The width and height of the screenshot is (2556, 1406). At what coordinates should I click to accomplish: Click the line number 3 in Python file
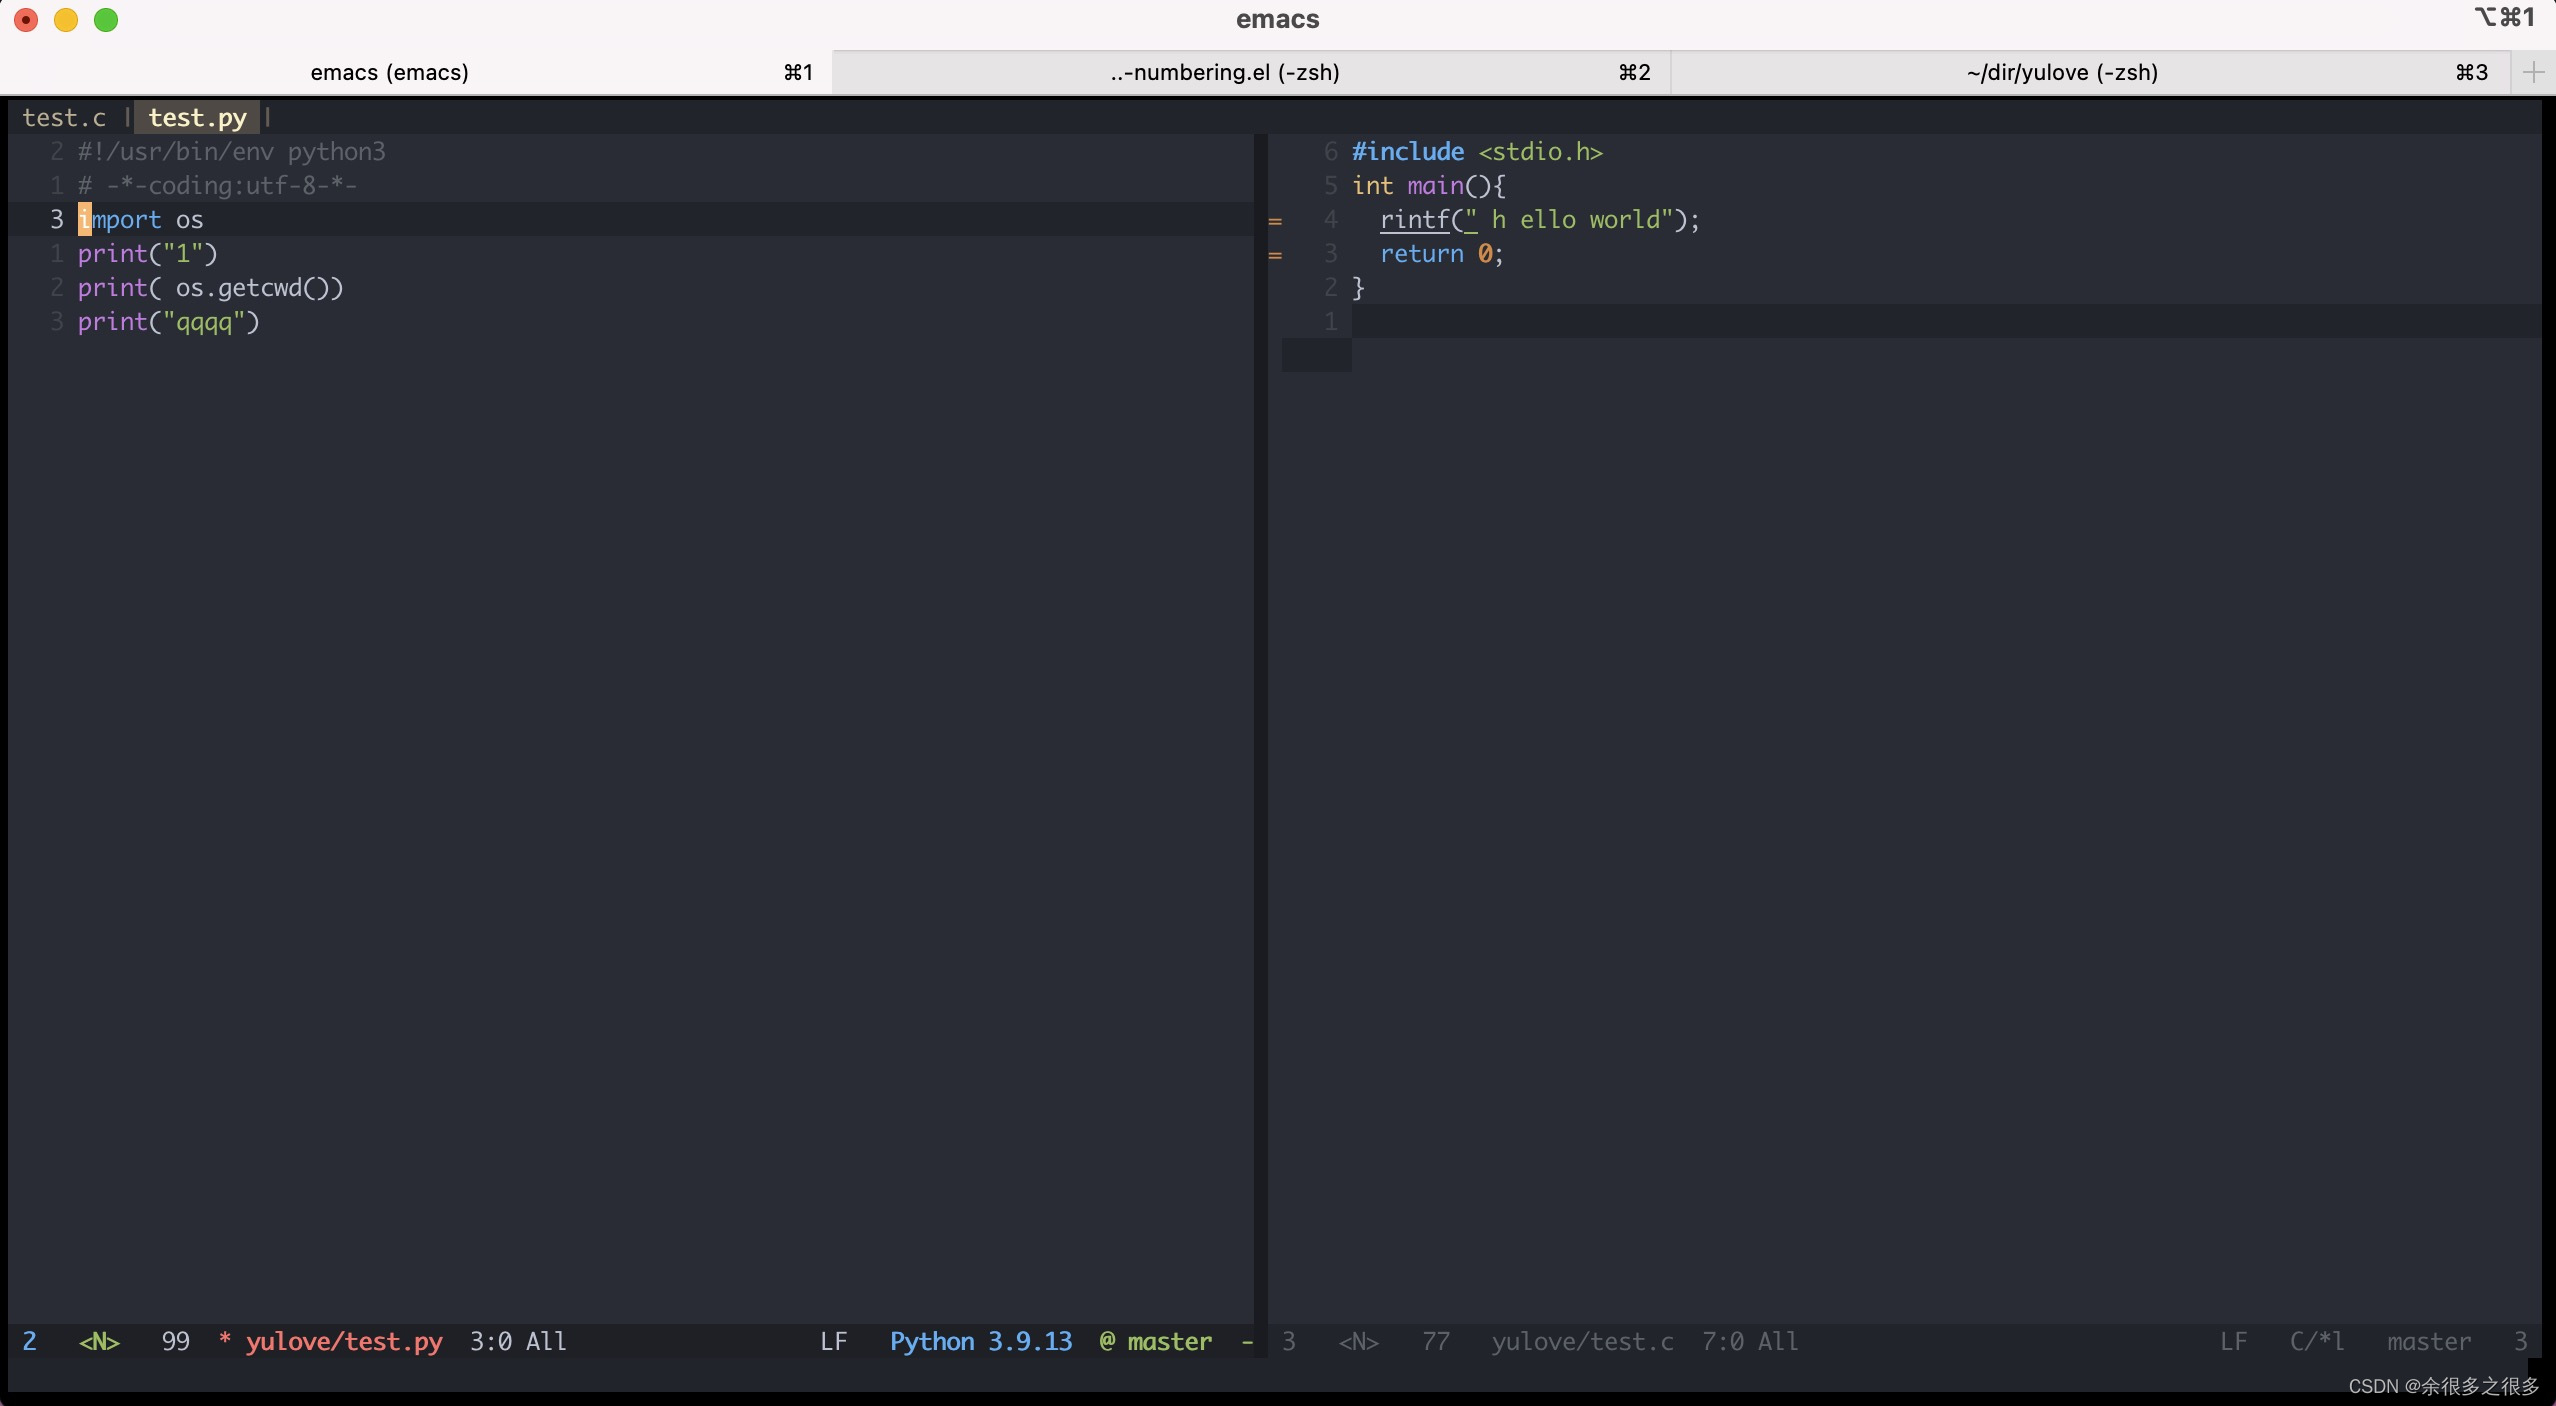click(55, 220)
